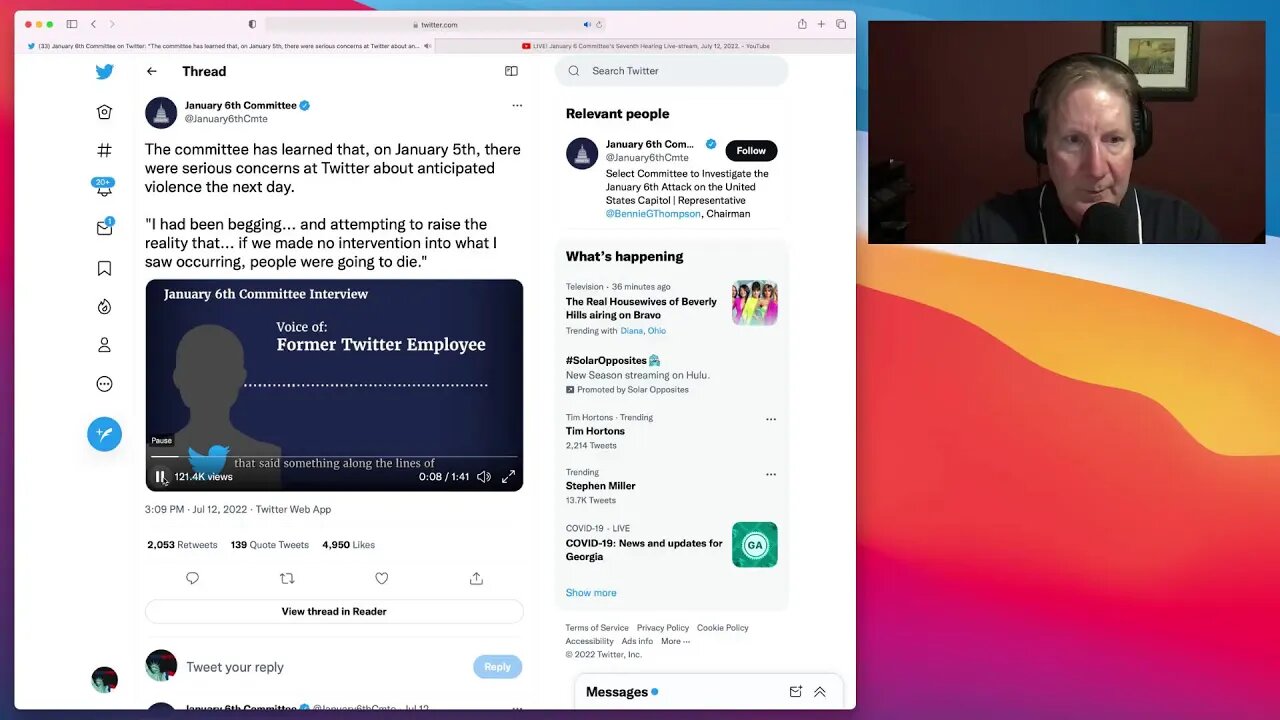Seek in the tweet video progress bar
This screenshot has width=1280, height=720.
(334, 457)
